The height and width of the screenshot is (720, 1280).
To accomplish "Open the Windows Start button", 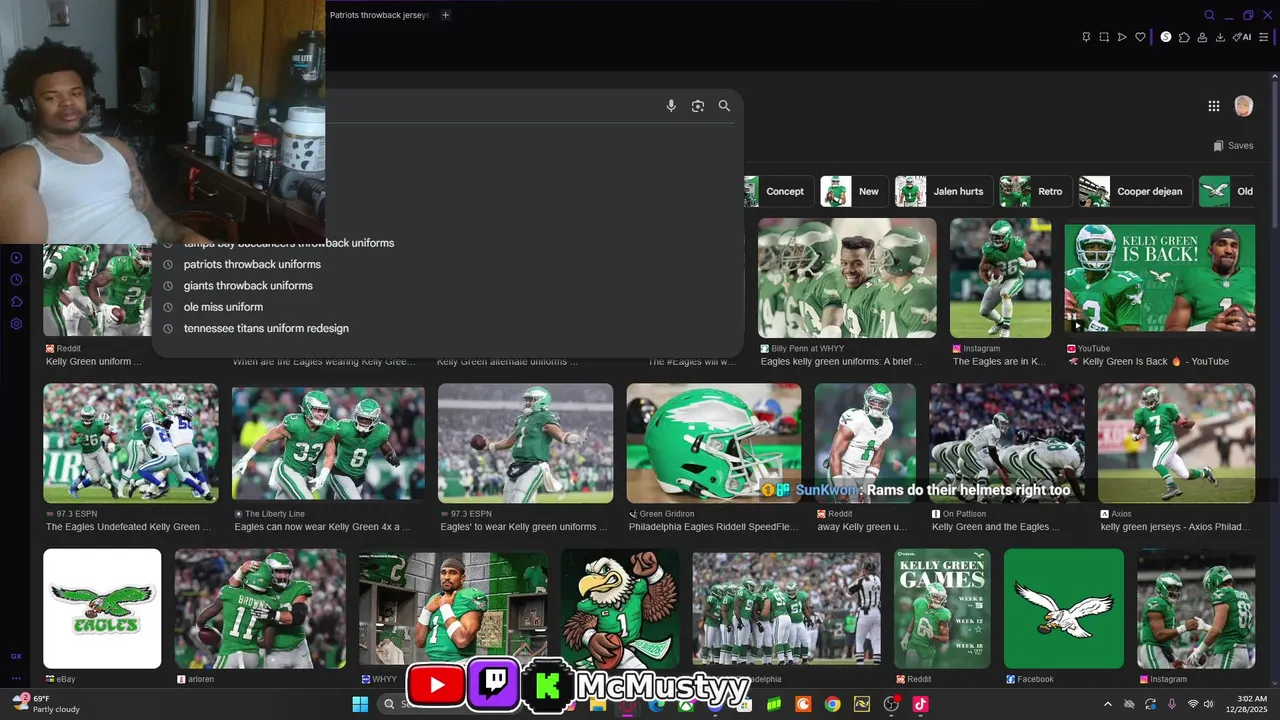I will (x=360, y=704).
